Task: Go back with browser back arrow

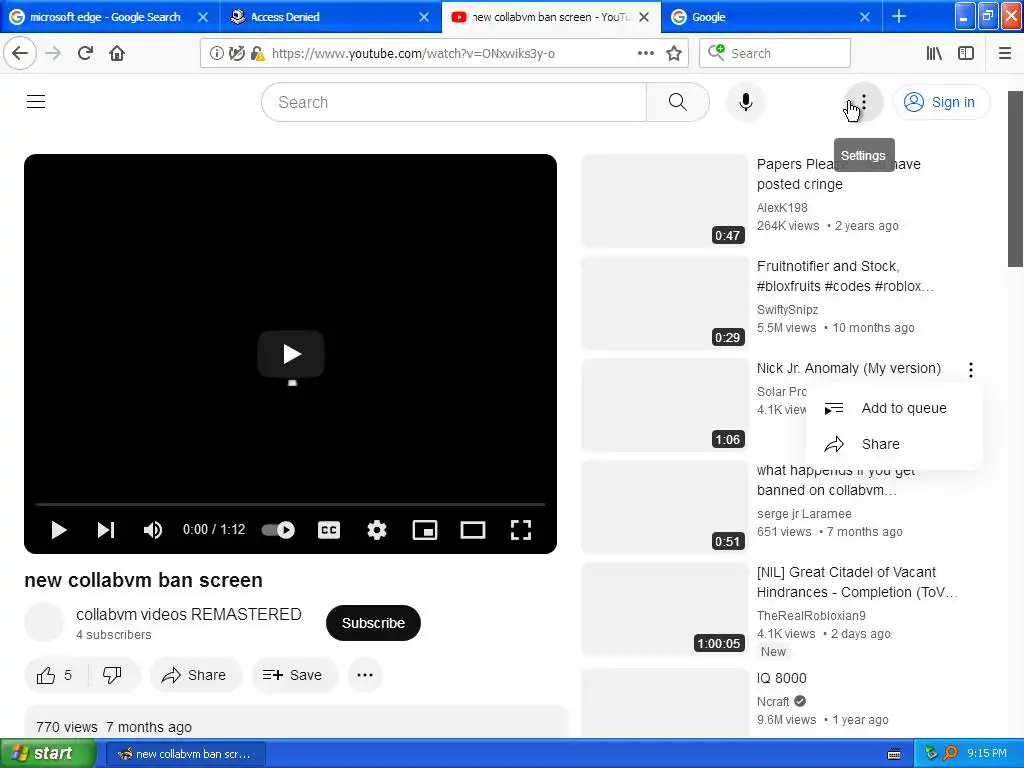Action: tap(20, 53)
